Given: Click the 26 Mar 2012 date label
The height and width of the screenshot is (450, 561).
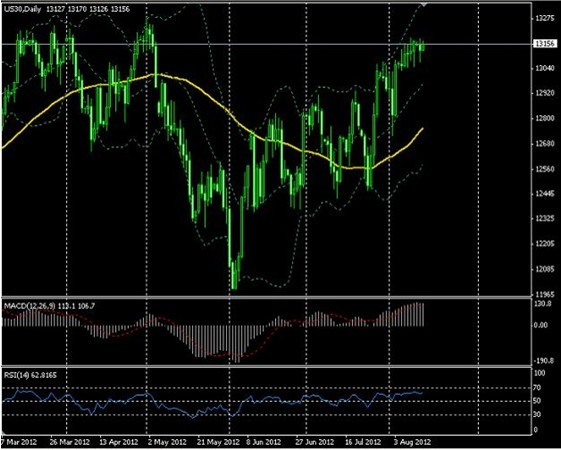Looking at the screenshot, I should point(71,441).
